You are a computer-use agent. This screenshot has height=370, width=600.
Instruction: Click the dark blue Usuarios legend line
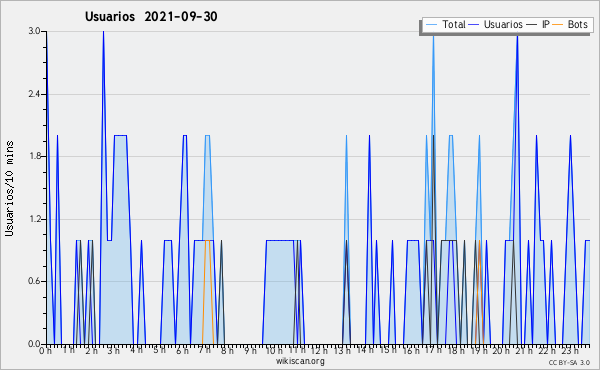point(474,25)
